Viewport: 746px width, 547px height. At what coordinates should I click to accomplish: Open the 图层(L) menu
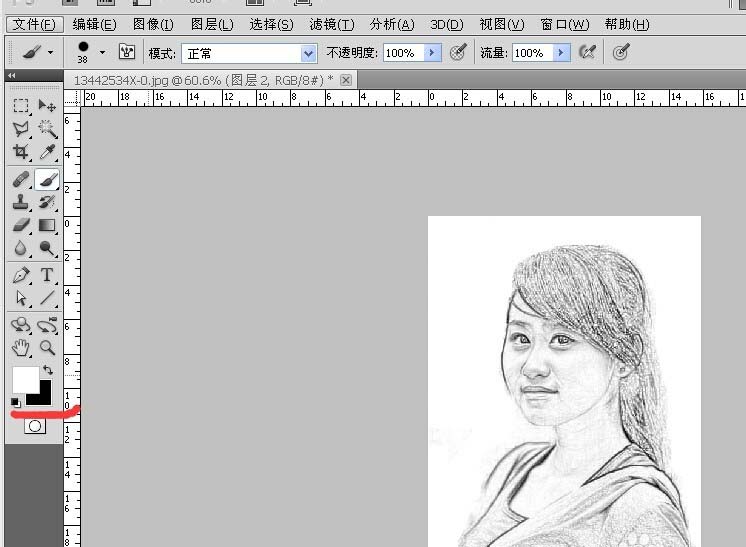click(x=212, y=24)
